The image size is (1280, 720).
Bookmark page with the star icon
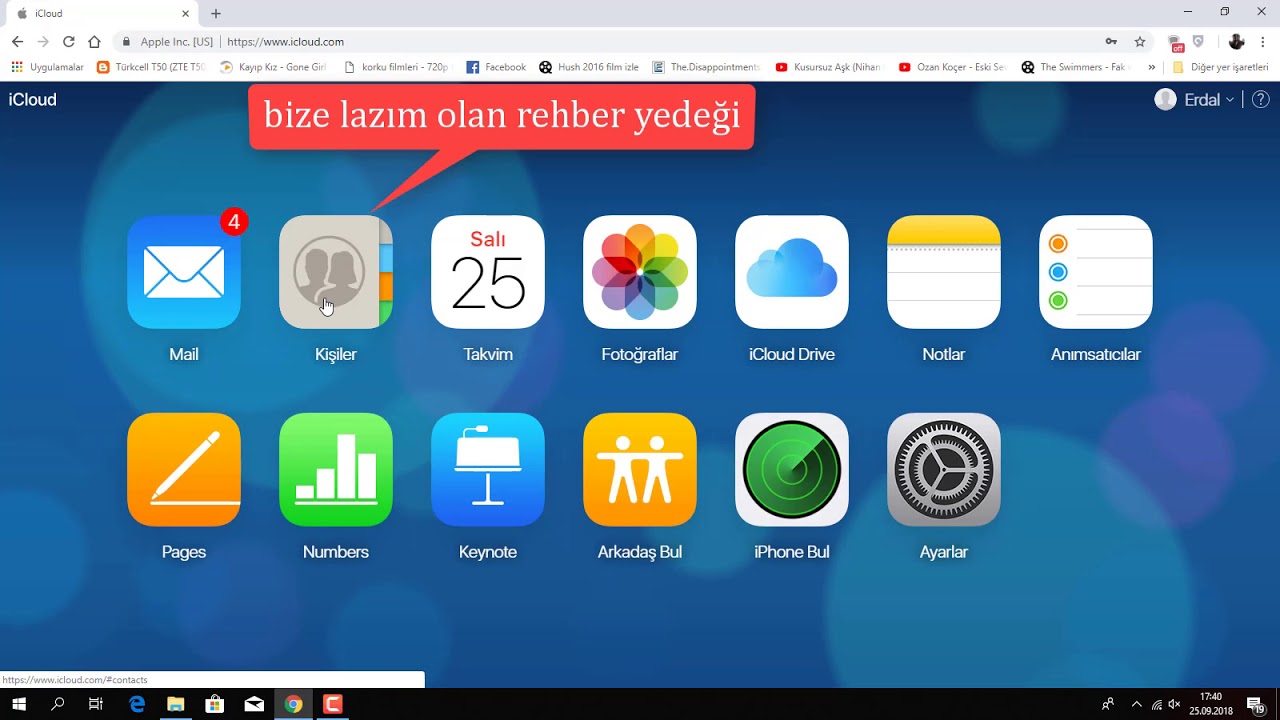point(1140,42)
